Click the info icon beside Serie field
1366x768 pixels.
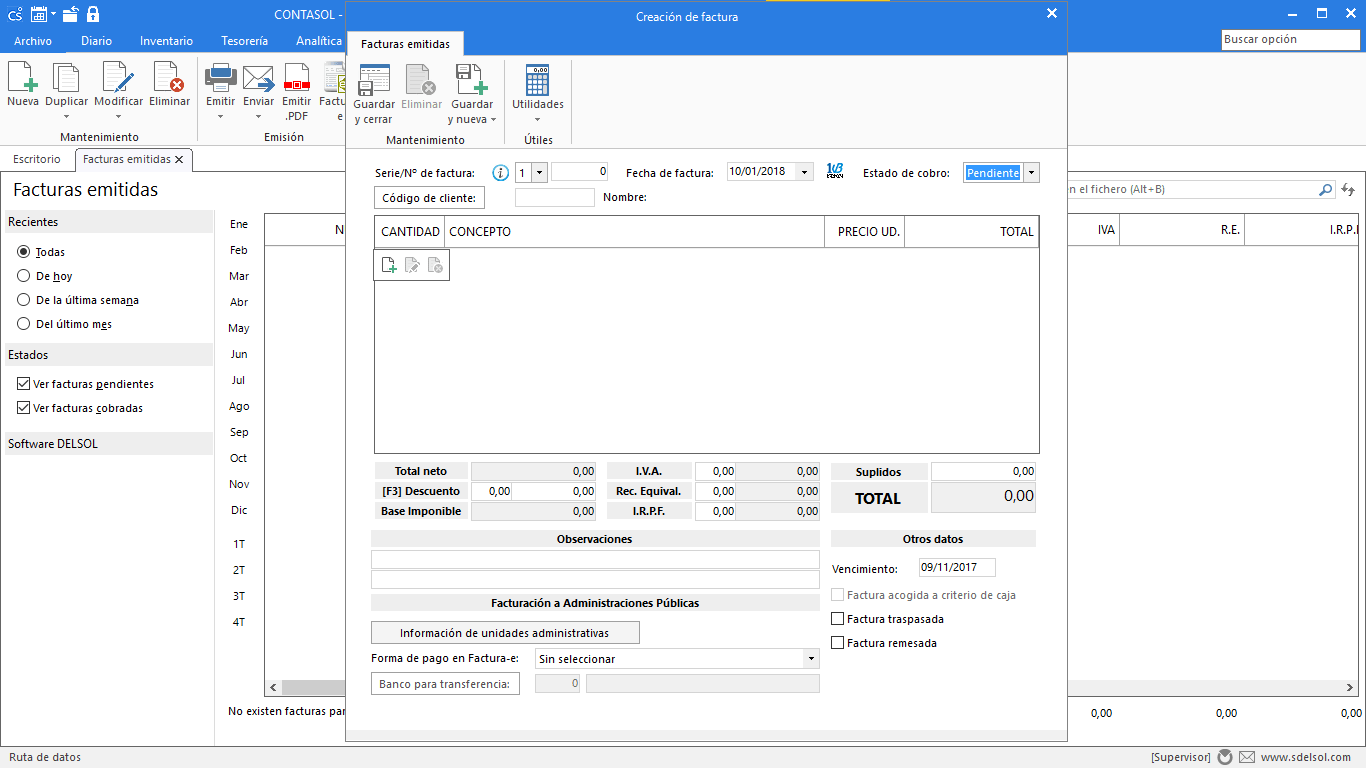coord(501,173)
